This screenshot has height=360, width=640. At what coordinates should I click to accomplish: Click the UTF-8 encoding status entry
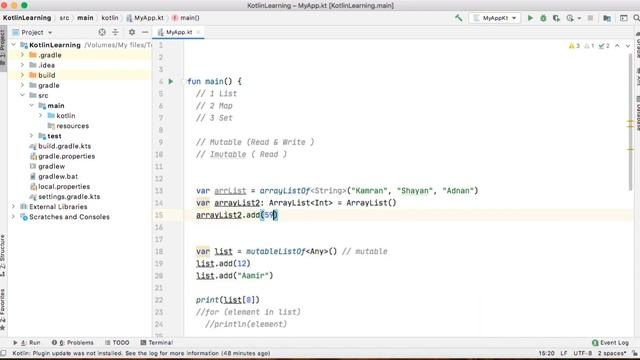click(x=582, y=353)
